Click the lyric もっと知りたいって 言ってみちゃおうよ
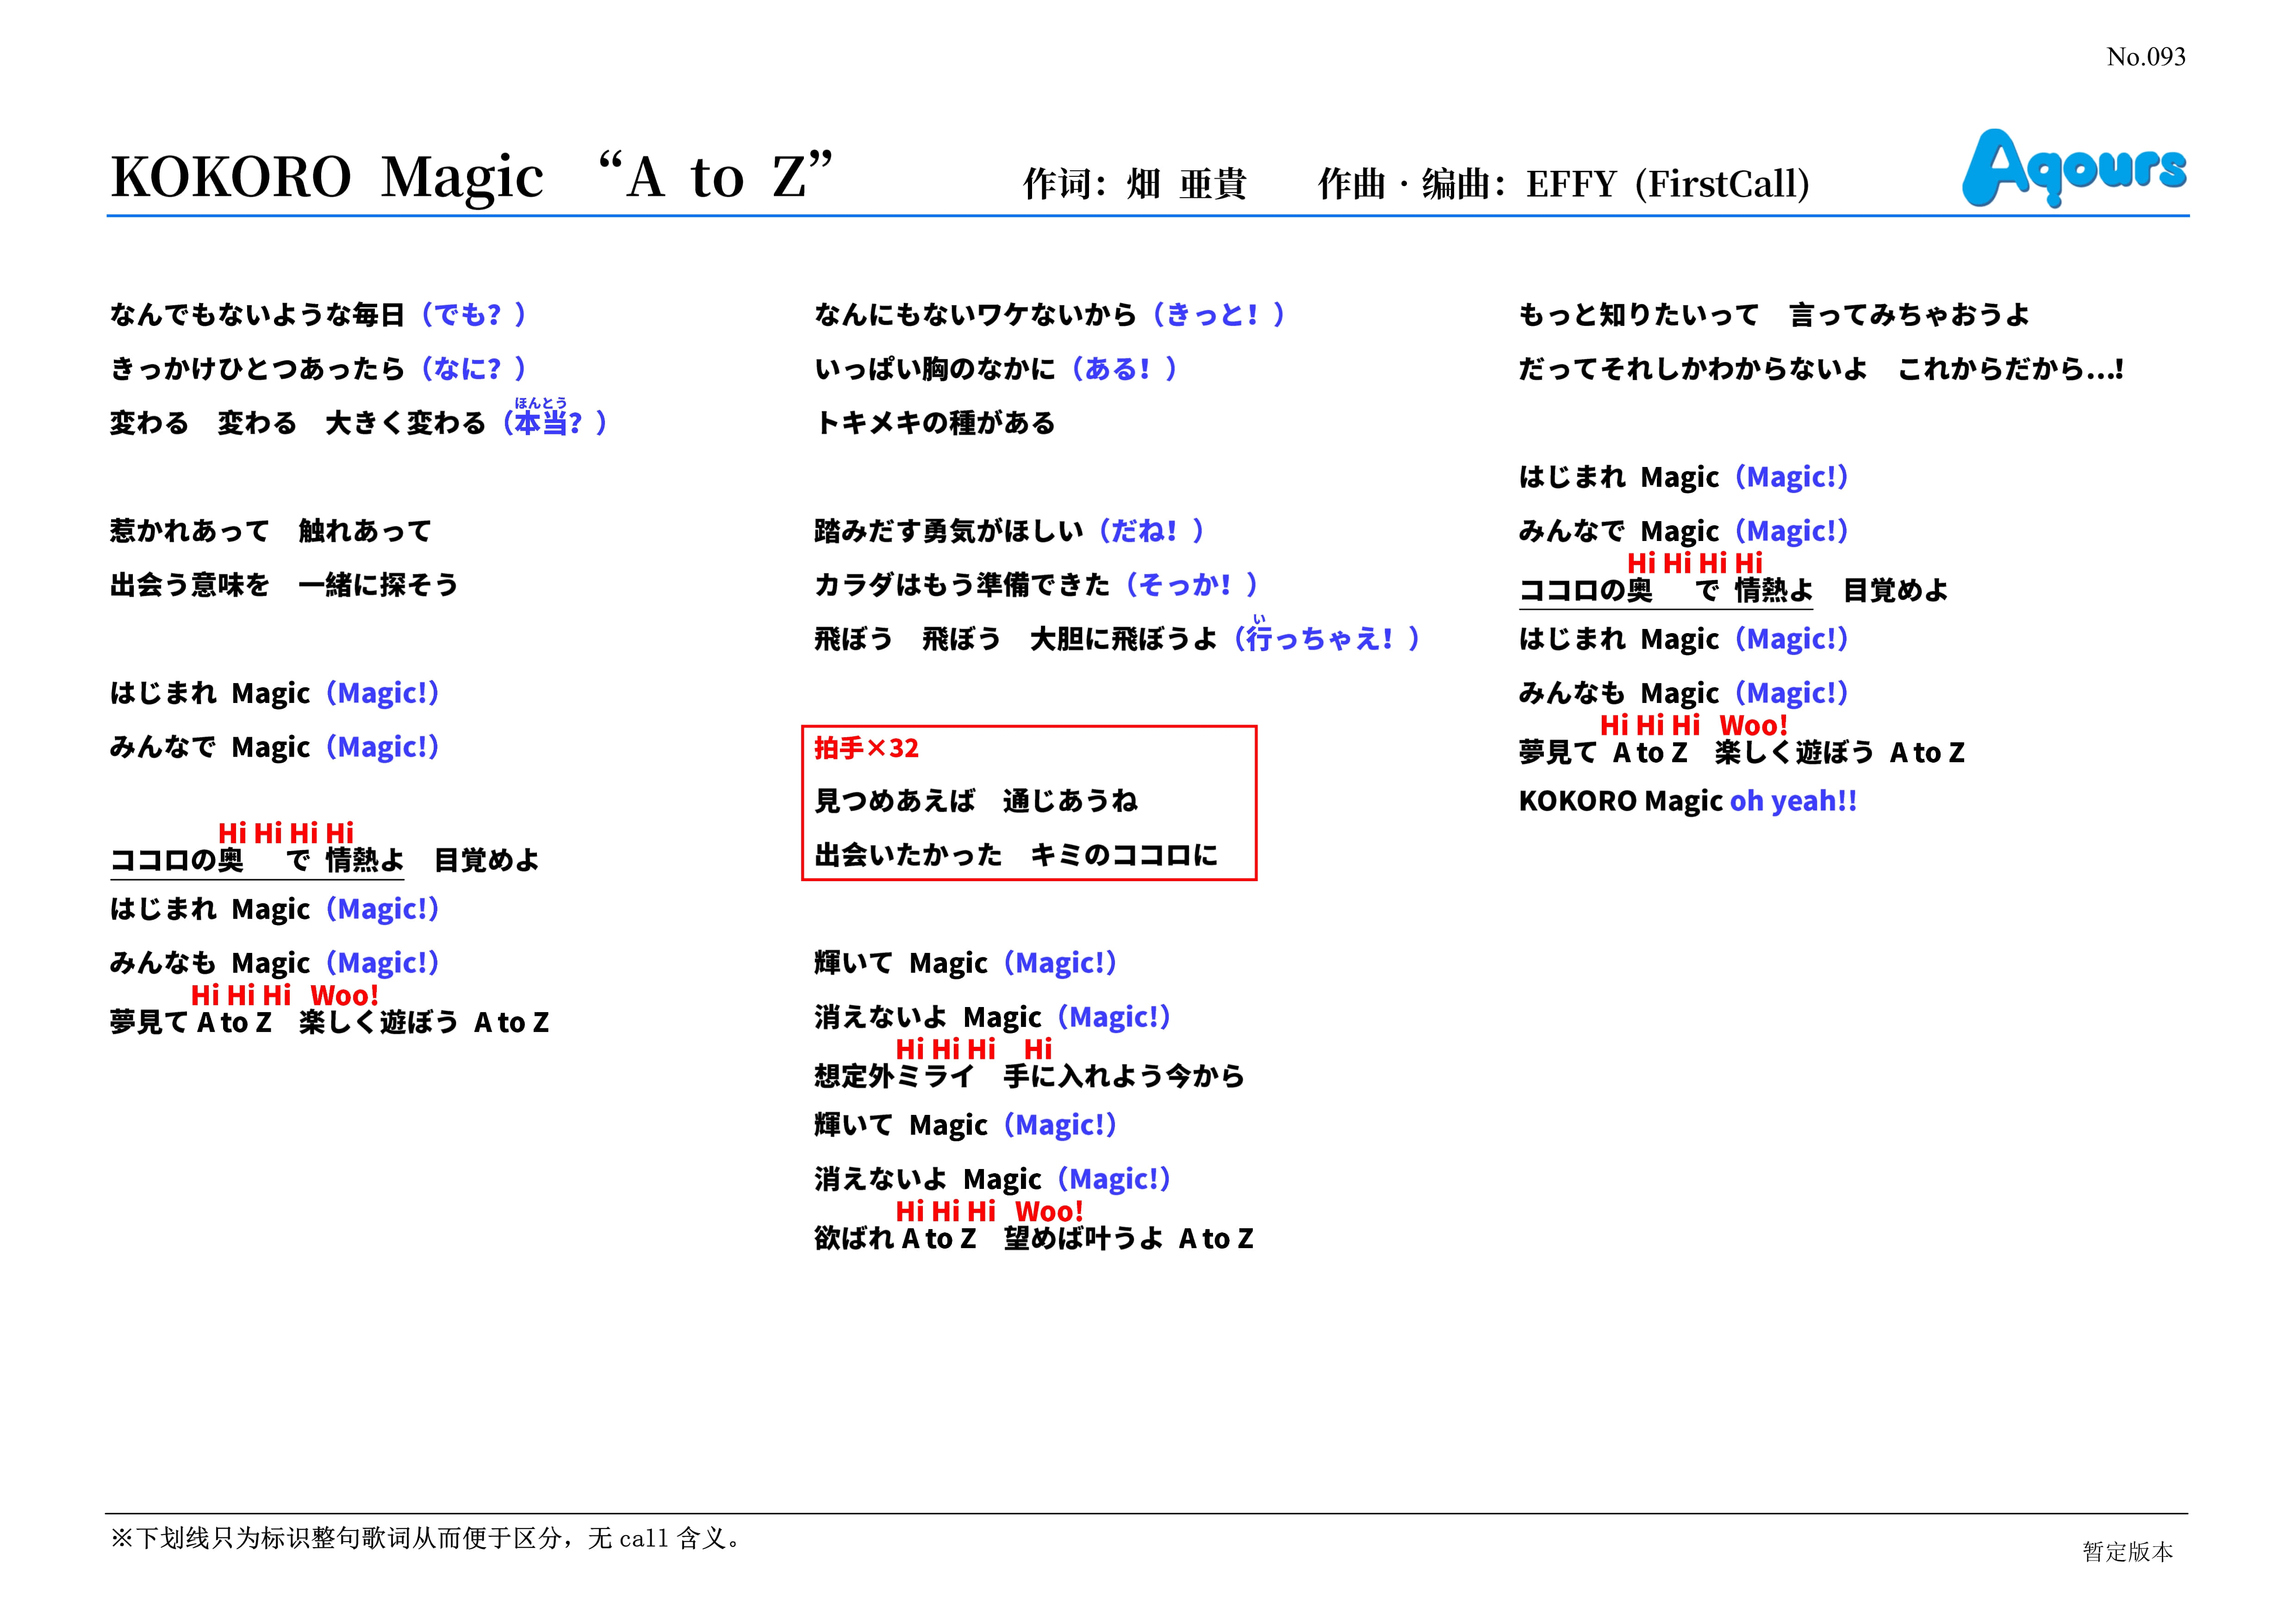 1774,315
